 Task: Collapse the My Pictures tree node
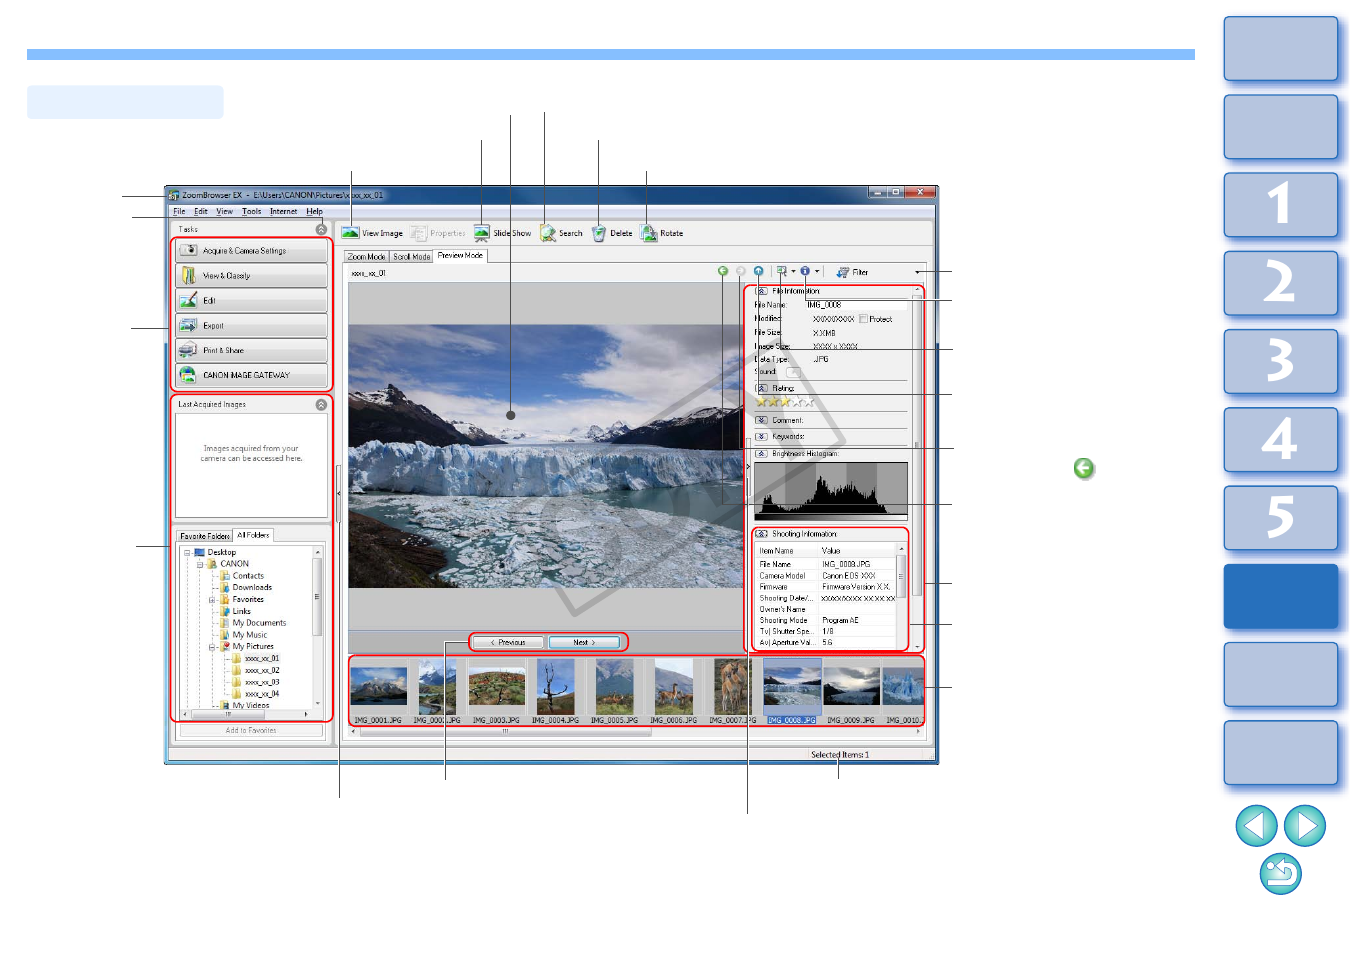coord(212,647)
